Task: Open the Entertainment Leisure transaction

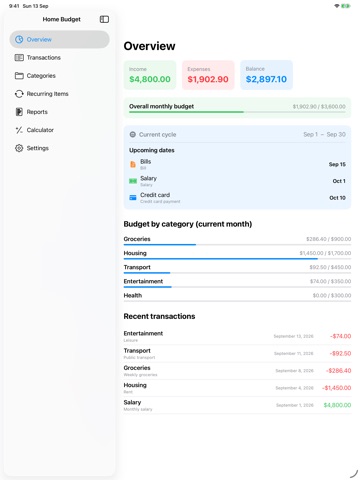Action: (x=237, y=336)
